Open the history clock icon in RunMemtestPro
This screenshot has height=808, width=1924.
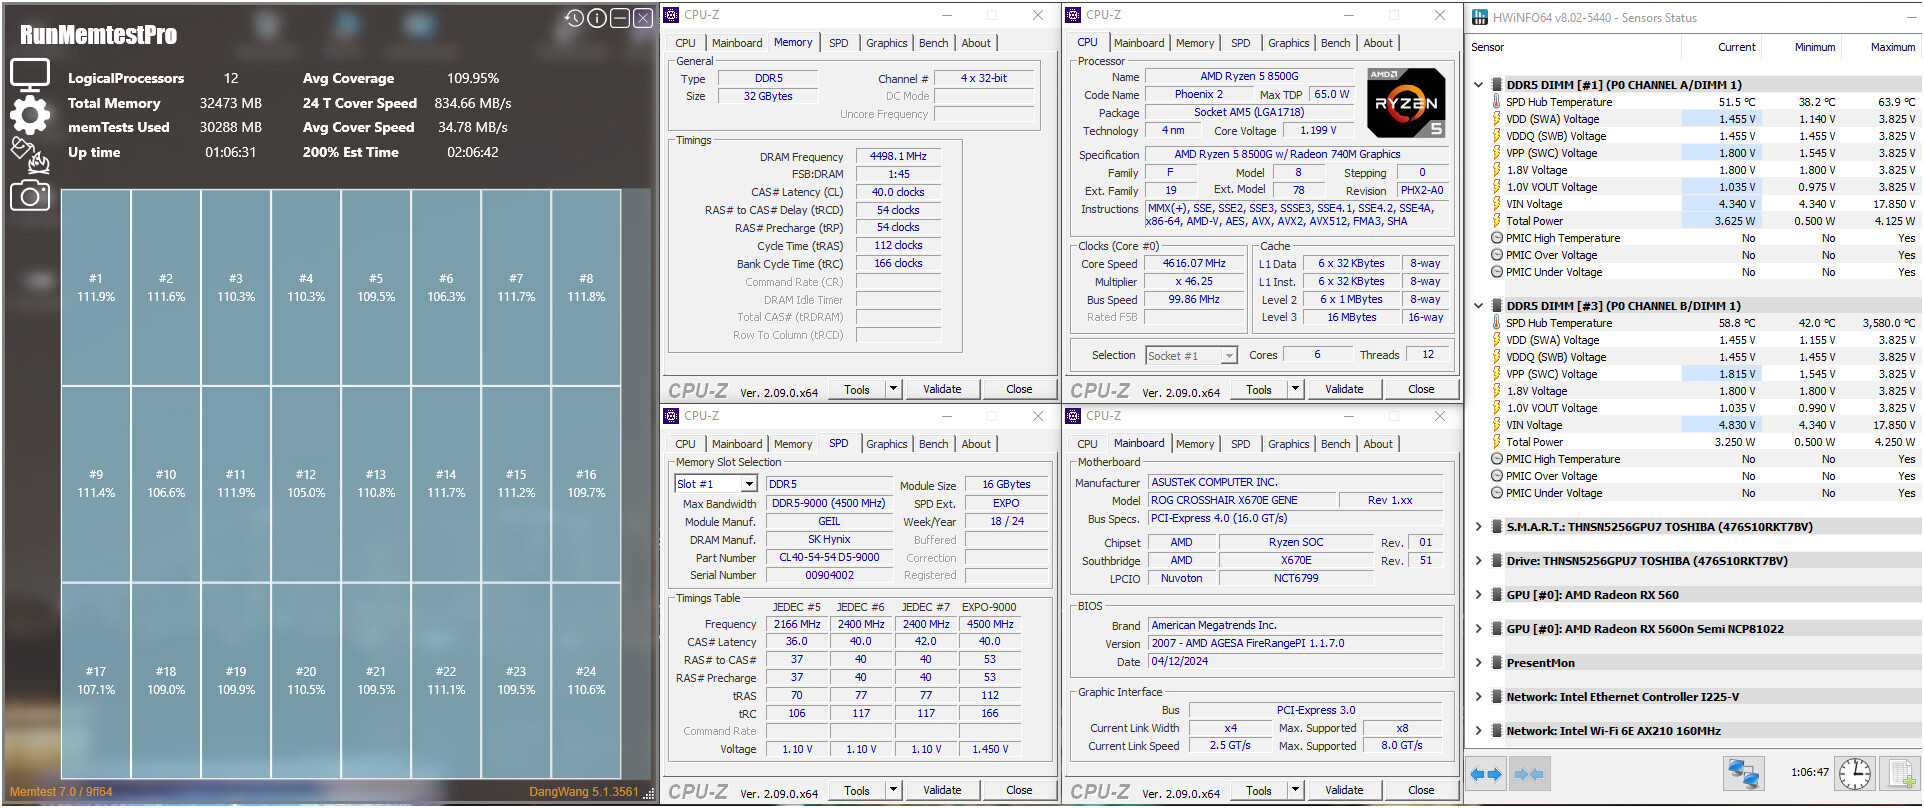point(574,18)
